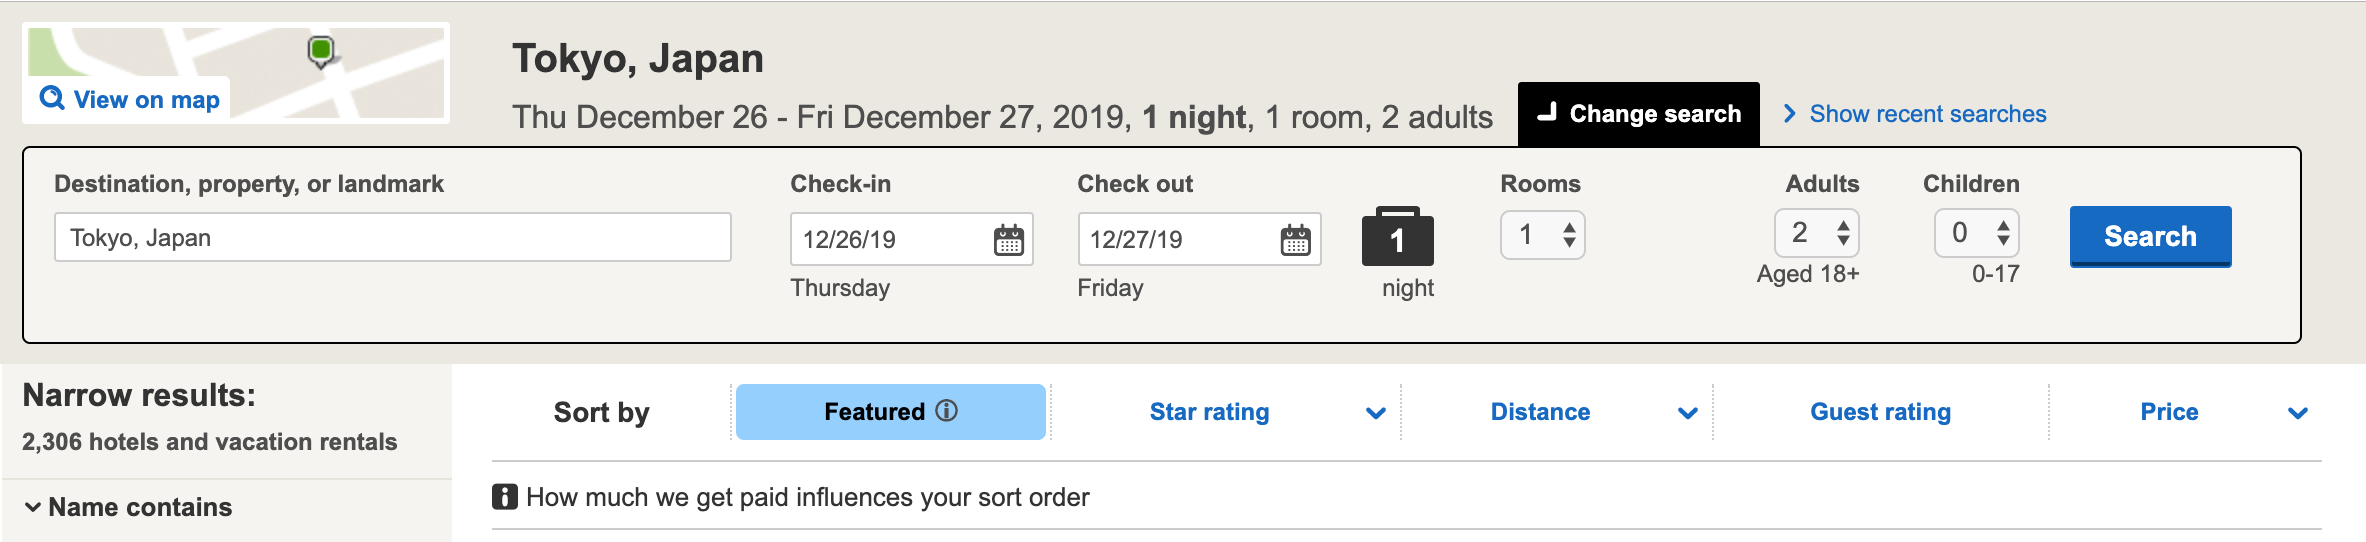This screenshot has width=2366, height=542.
Task: Select the Featured sort tab
Action: [873, 412]
